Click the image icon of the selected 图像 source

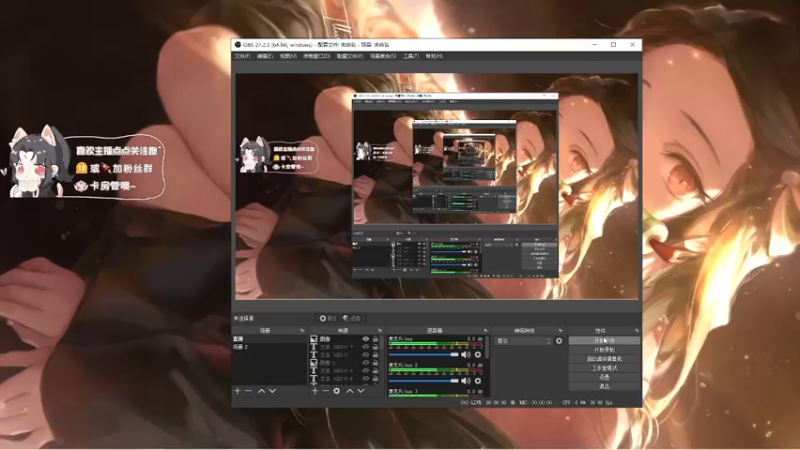click(x=314, y=339)
